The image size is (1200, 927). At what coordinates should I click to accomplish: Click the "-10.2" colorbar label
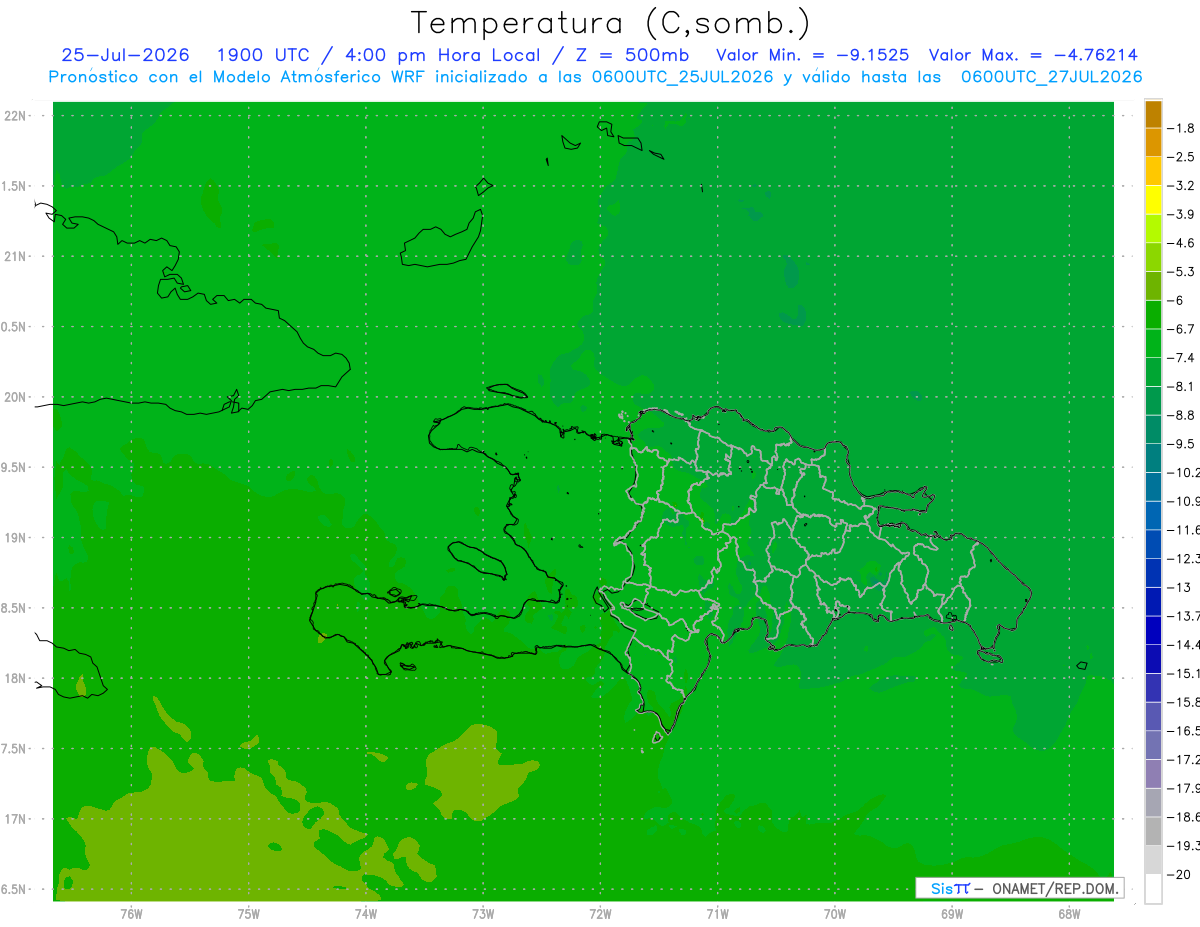pyautogui.click(x=1183, y=472)
